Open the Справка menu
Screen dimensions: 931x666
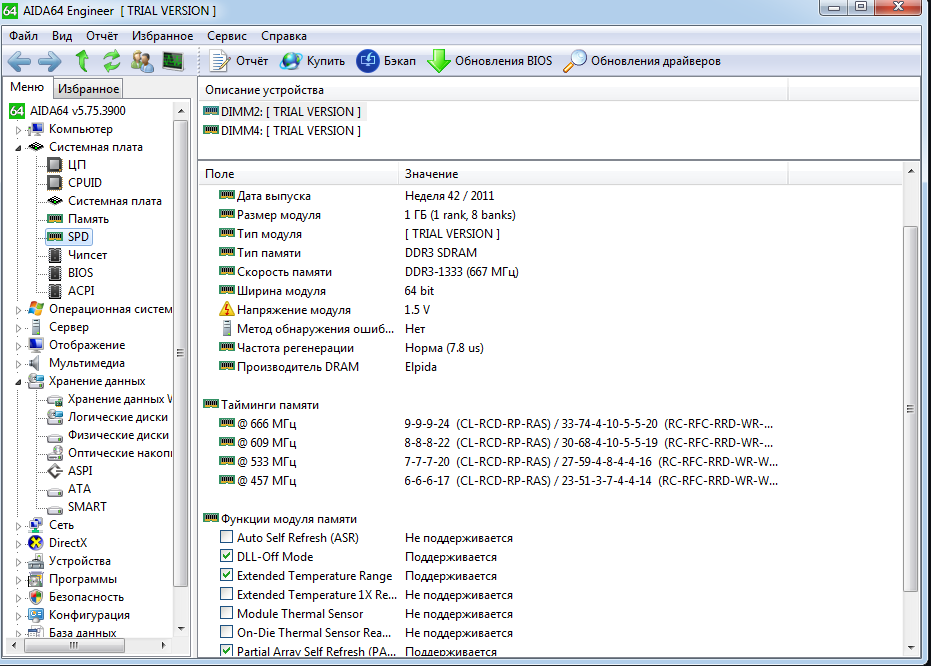tap(284, 36)
